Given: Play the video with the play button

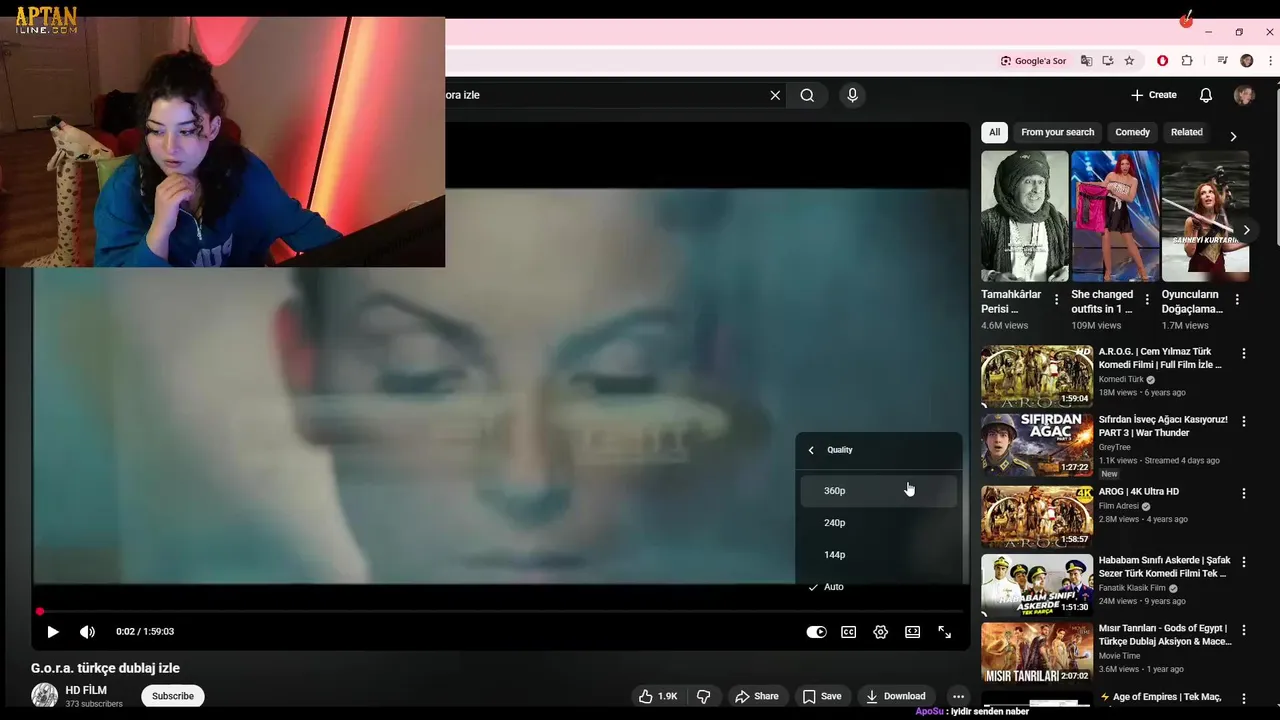Looking at the screenshot, I should (x=53, y=632).
